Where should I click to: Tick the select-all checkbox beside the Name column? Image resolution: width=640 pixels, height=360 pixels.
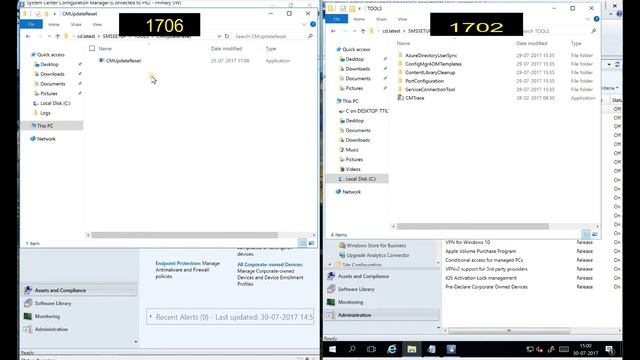[92, 48]
